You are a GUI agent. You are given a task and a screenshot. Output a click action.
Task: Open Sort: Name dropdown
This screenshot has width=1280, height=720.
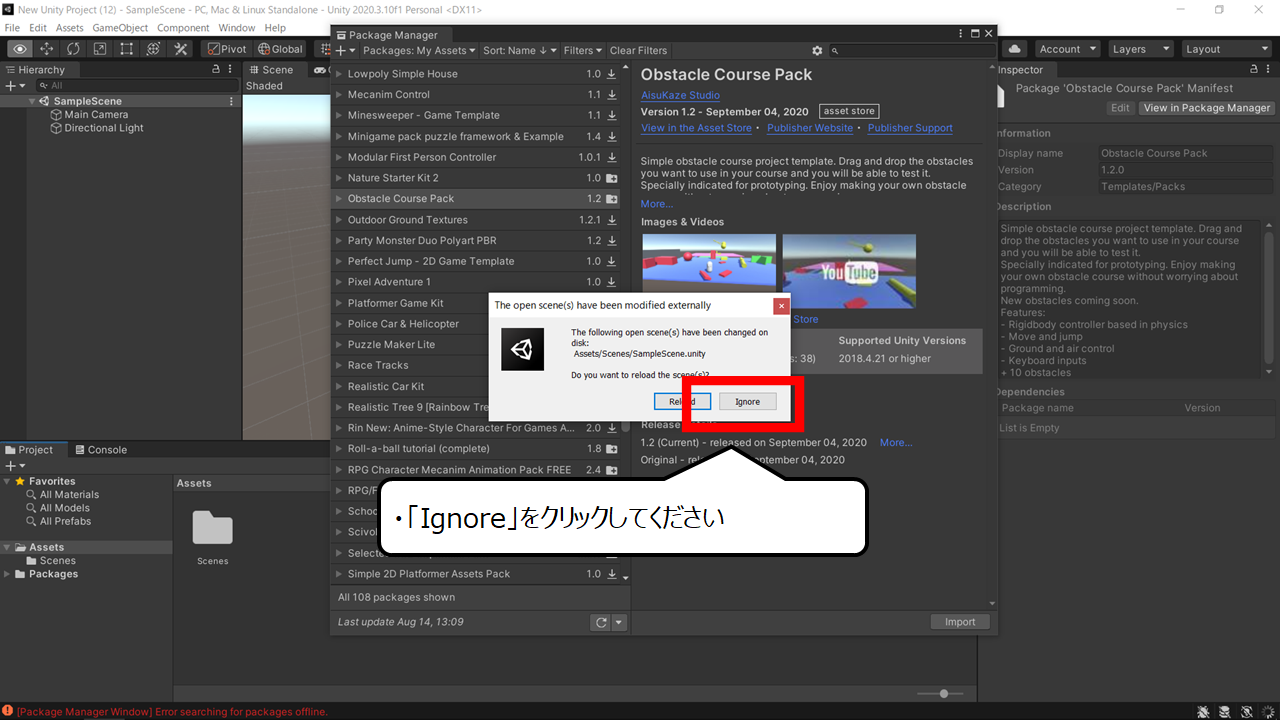pyautogui.click(x=520, y=50)
